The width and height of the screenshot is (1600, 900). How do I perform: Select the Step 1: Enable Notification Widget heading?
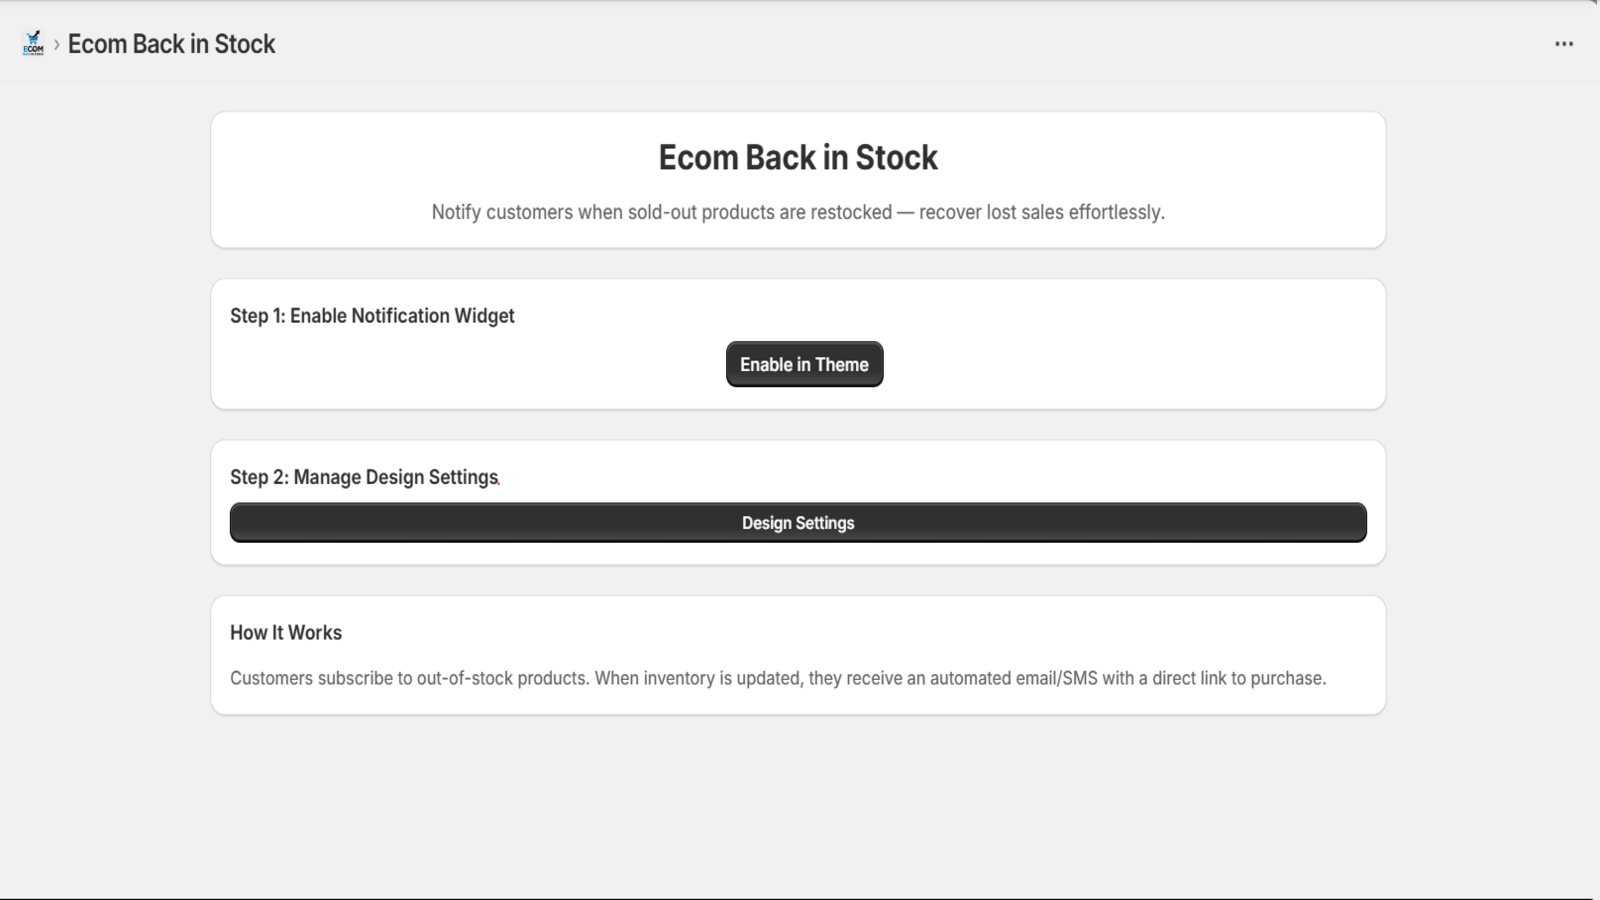coord(372,316)
